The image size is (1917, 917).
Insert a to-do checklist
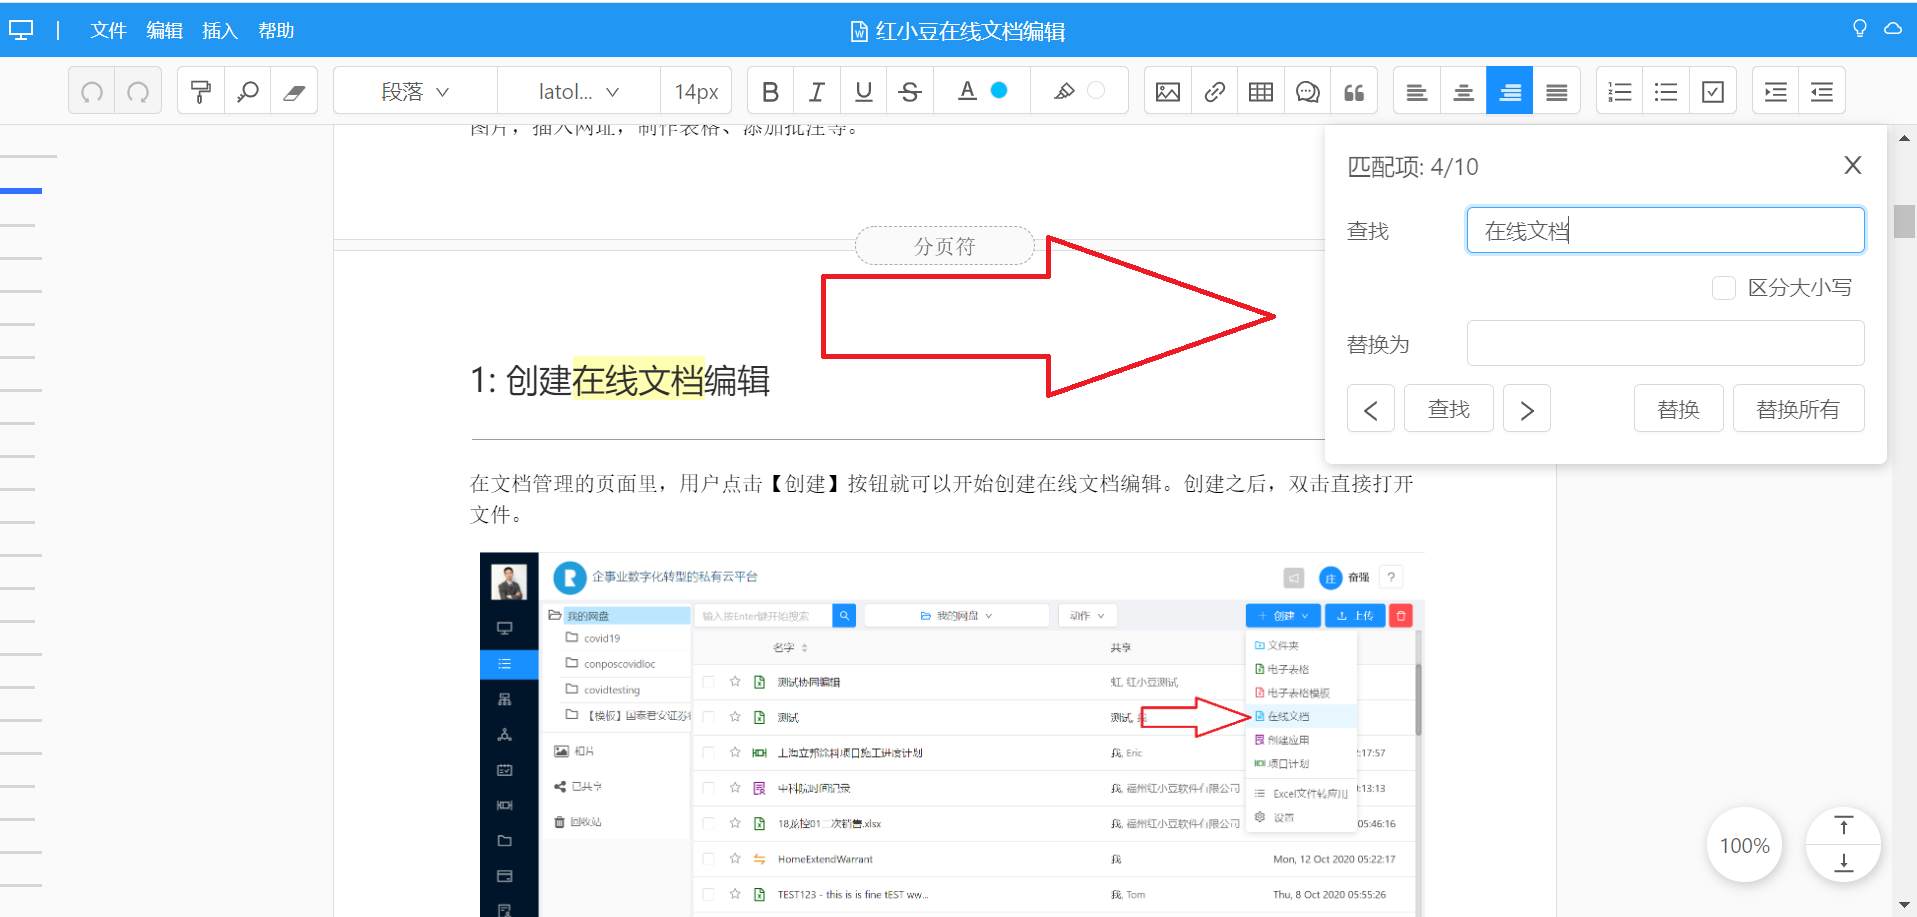pyautogui.click(x=1713, y=92)
